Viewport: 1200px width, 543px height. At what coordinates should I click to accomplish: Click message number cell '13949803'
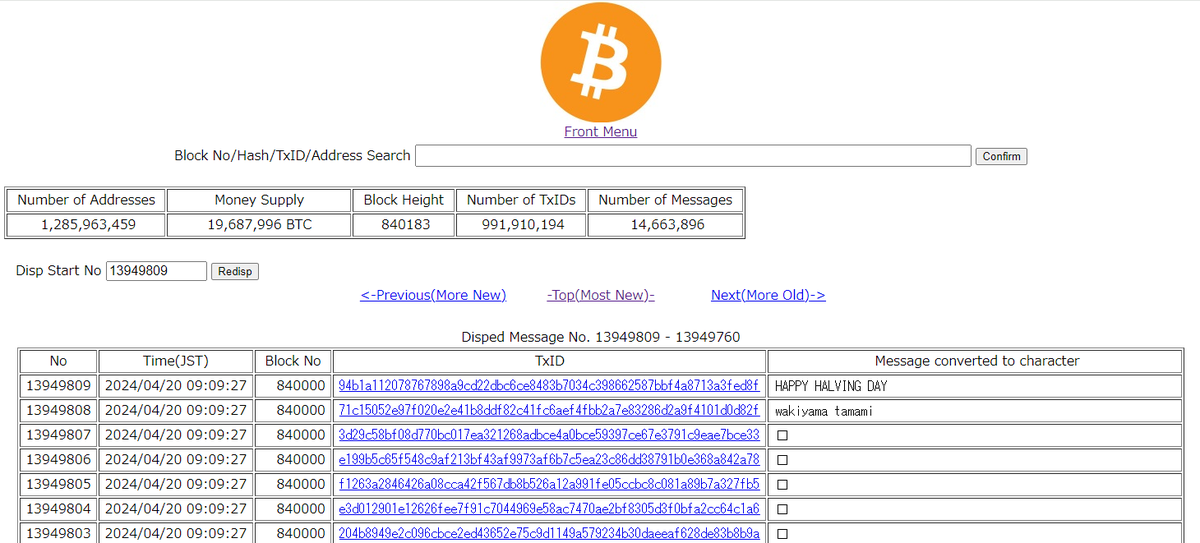(x=58, y=533)
